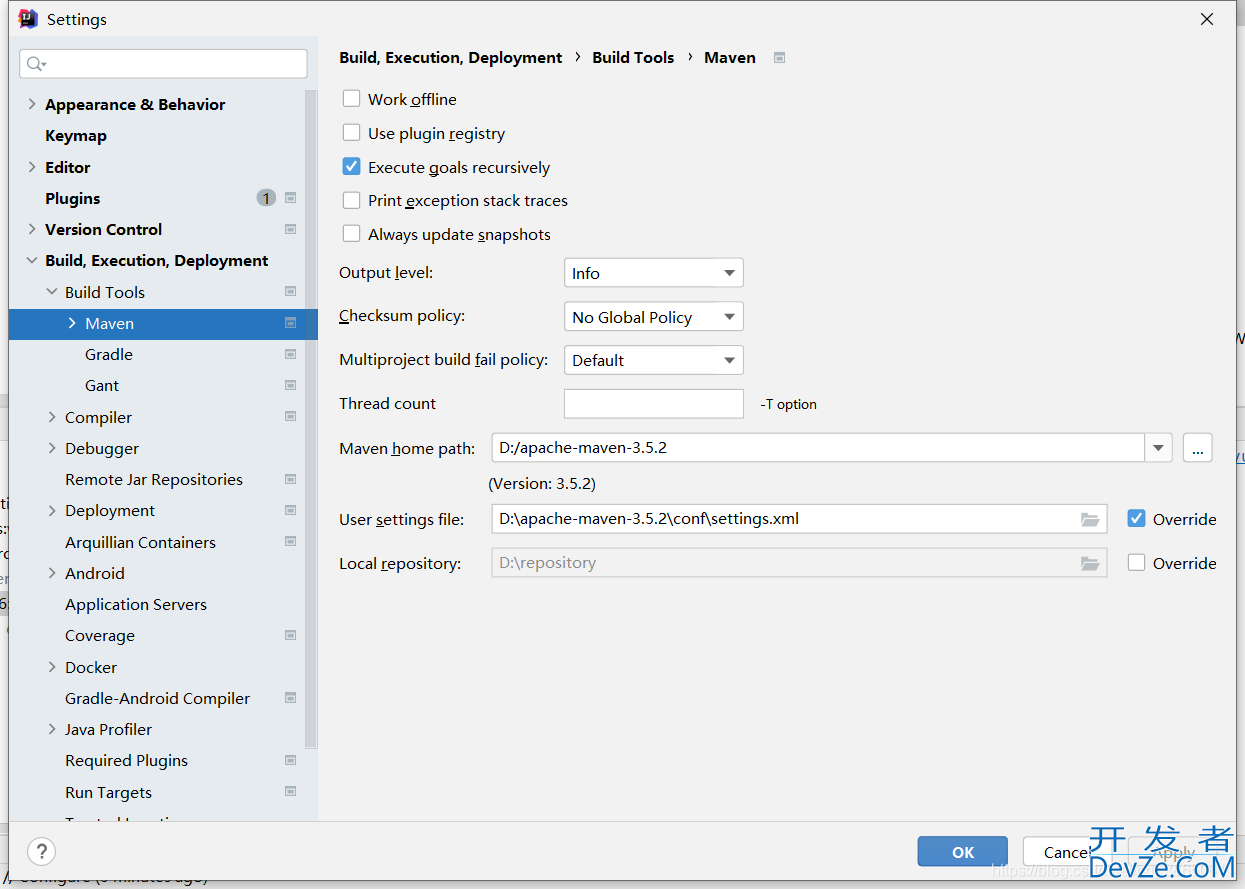Viewport: 1245px width, 889px height.
Task: Click the Plugins update count badge
Action: tap(266, 198)
